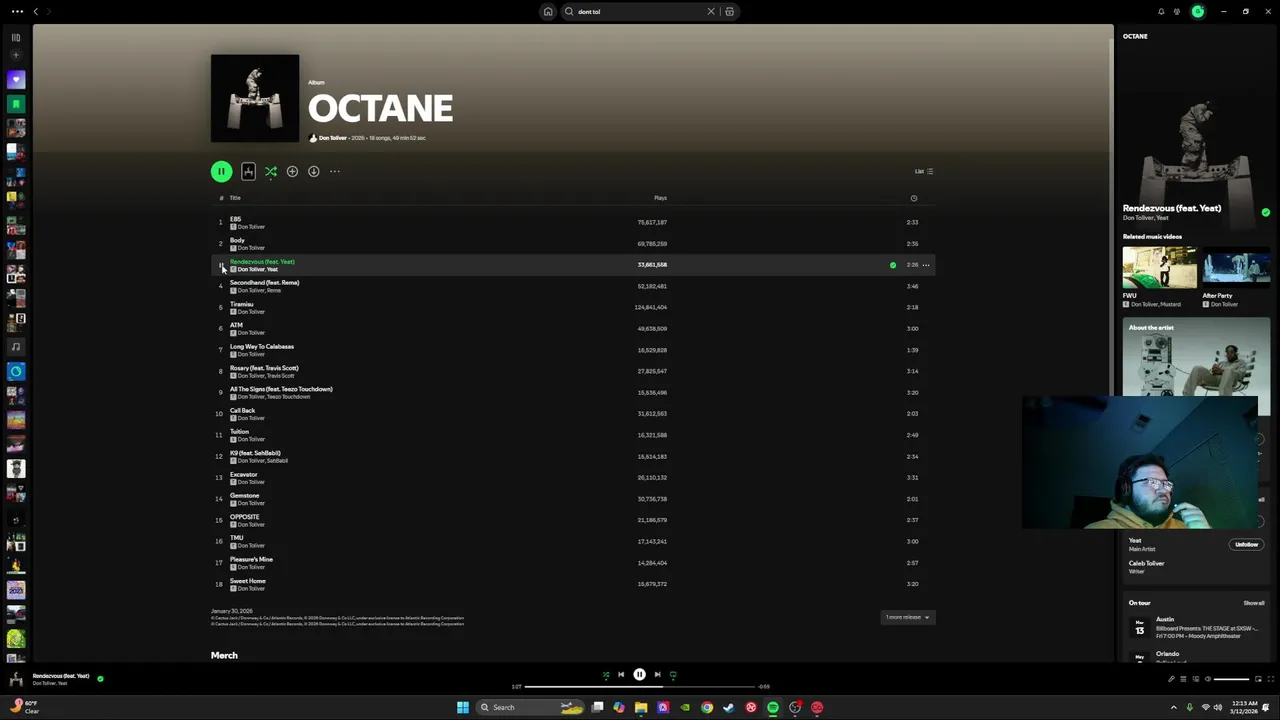Toggle shuffle in the album action row
This screenshot has width=1280, height=720.
[x=271, y=172]
